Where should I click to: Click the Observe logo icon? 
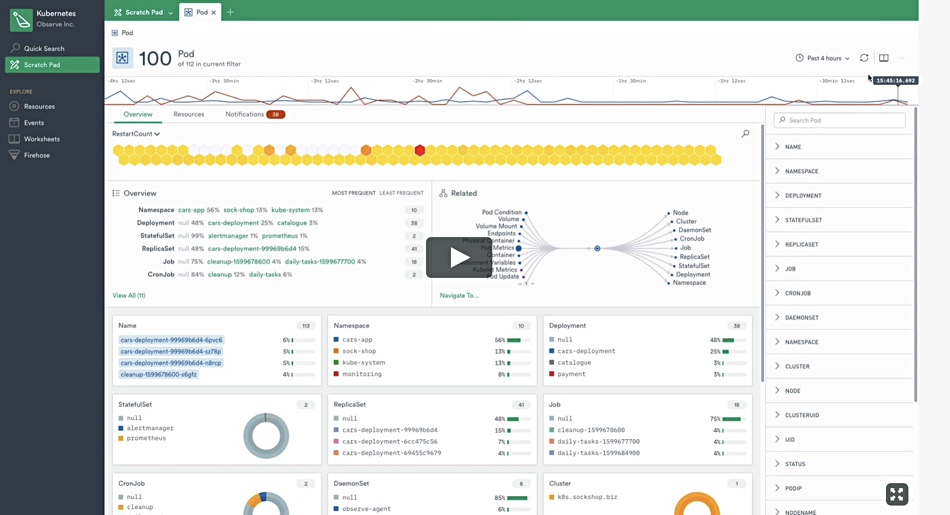(x=21, y=19)
